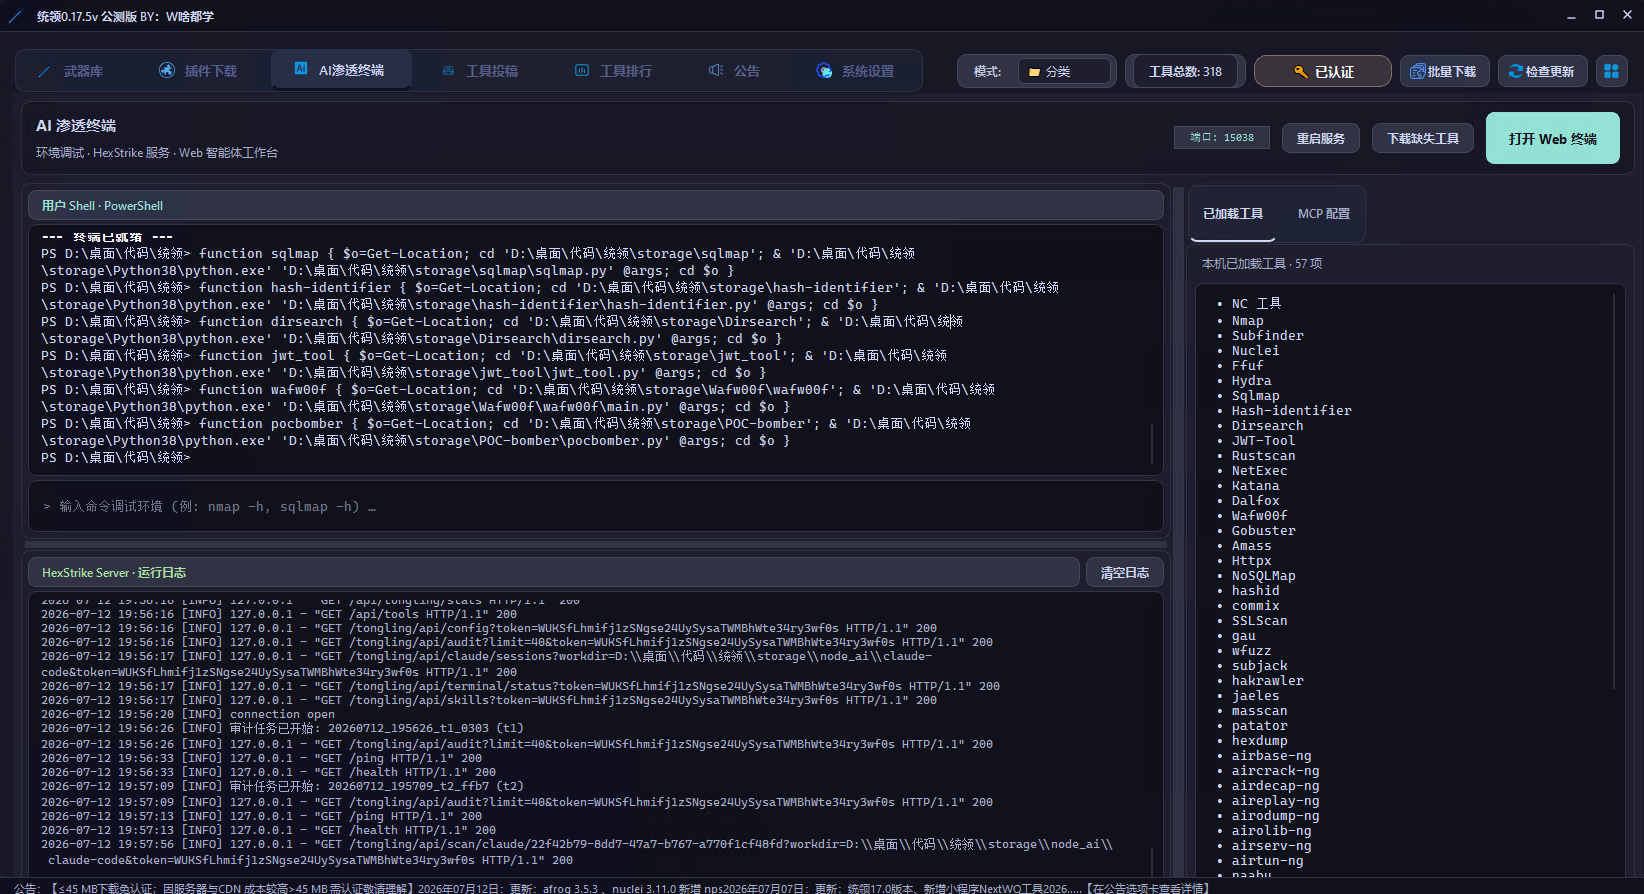Open the 武器库 tab
1644x894 pixels.
[72, 71]
